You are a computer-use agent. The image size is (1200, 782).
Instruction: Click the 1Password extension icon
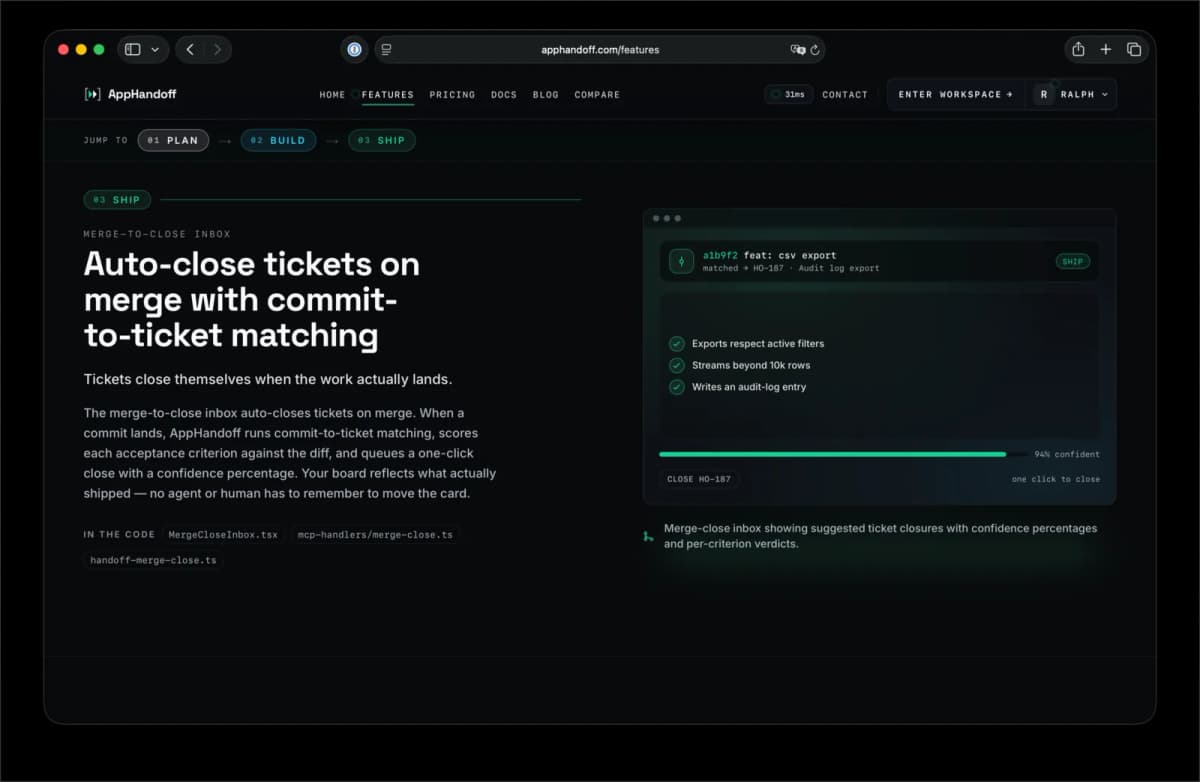[x=354, y=49]
